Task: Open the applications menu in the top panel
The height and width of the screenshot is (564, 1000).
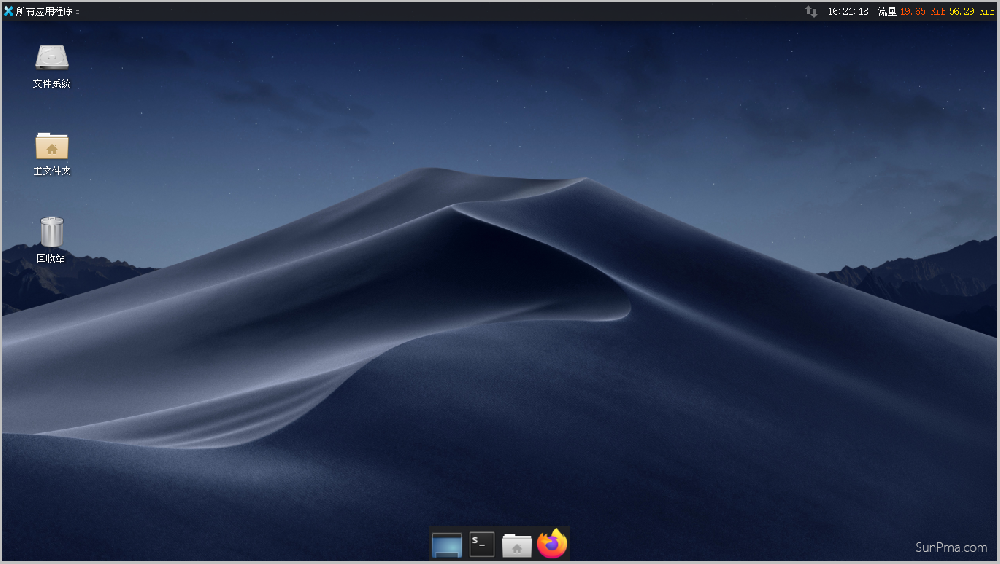Action: [41, 11]
